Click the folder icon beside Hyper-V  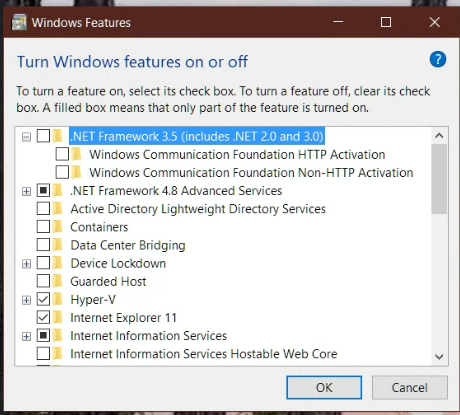(58, 299)
